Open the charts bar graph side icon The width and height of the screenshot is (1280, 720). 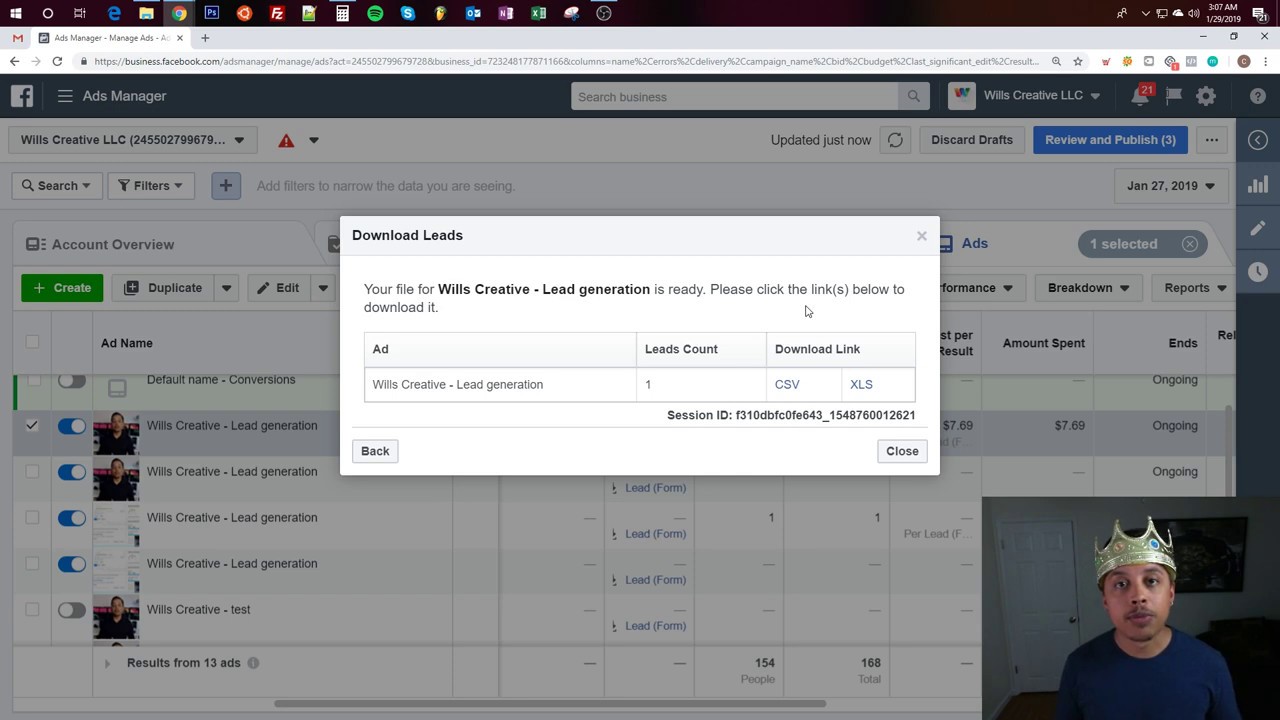(x=1258, y=185)
